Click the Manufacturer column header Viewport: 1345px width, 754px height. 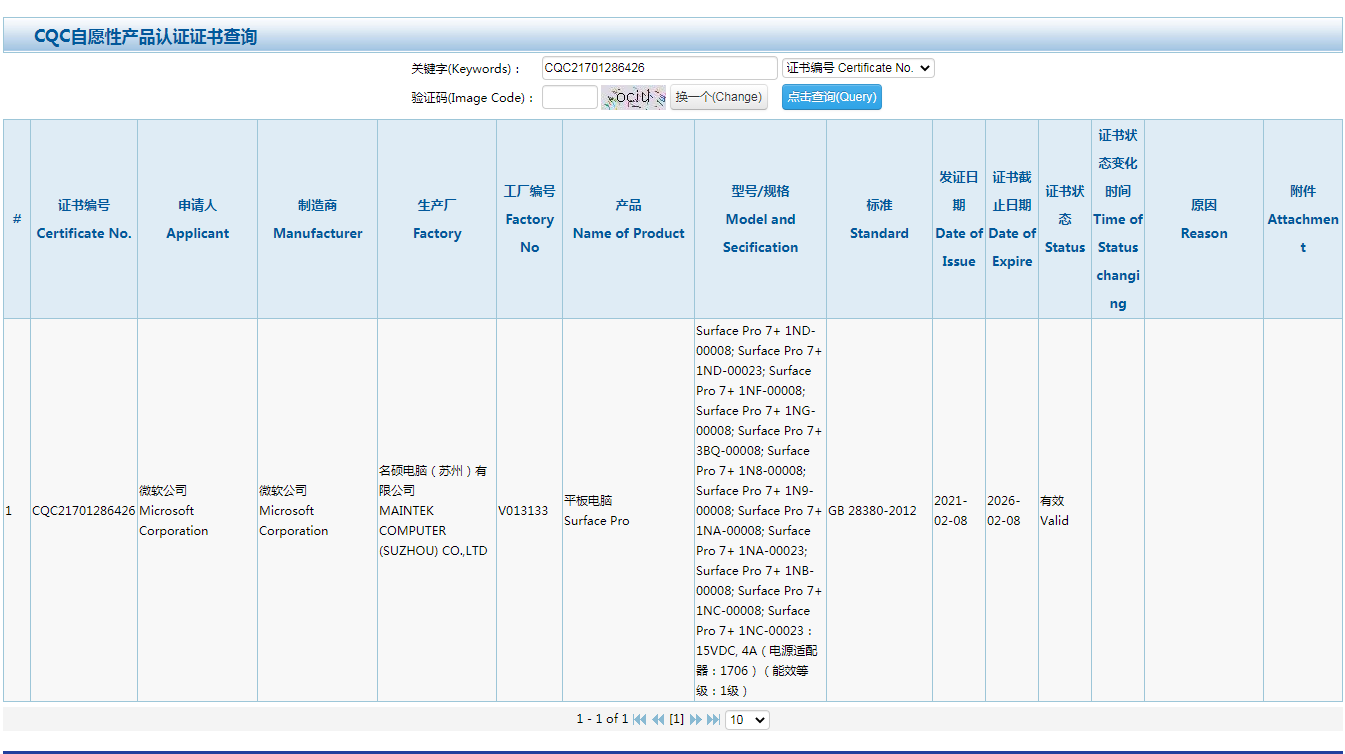coord(317,219)
